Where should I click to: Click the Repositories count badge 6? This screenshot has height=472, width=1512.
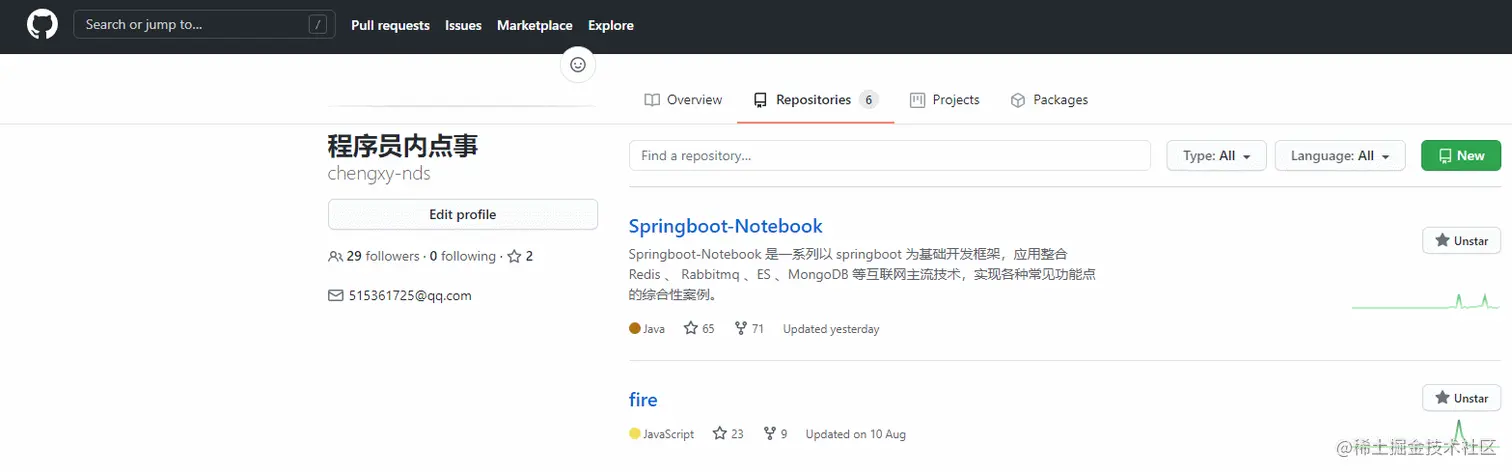(x=869, y=100)
